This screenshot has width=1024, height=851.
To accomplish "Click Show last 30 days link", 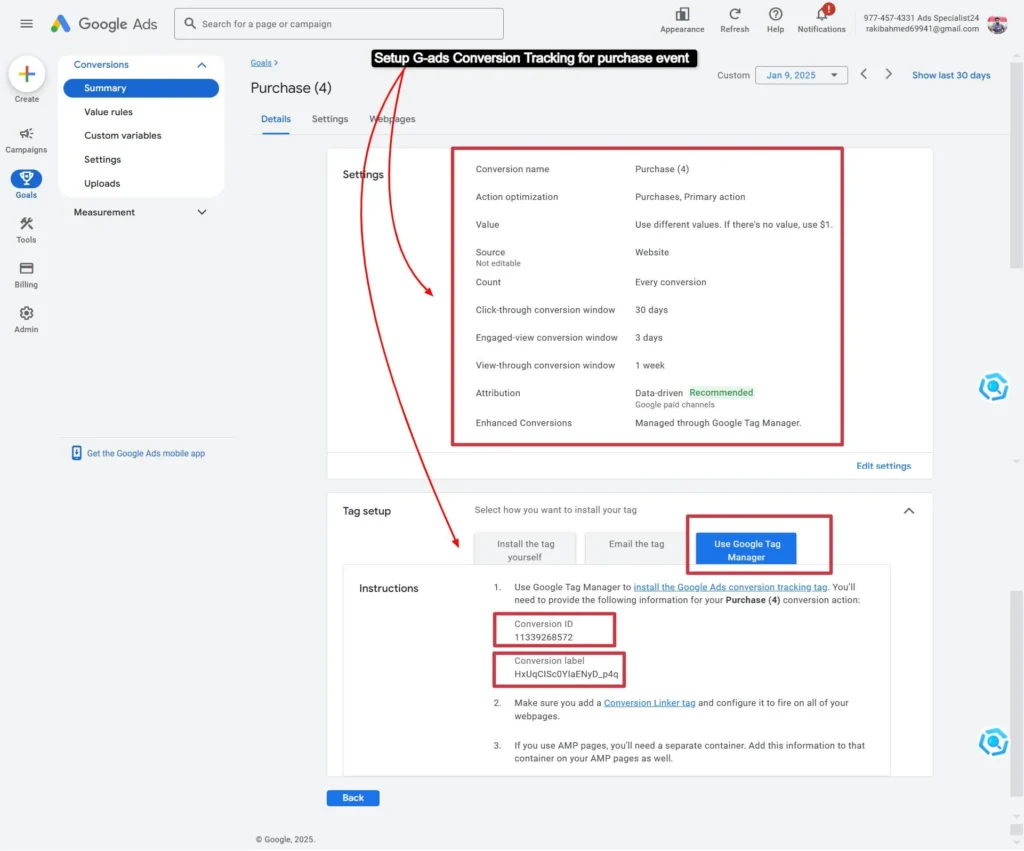I will click(x=951, y=75).
